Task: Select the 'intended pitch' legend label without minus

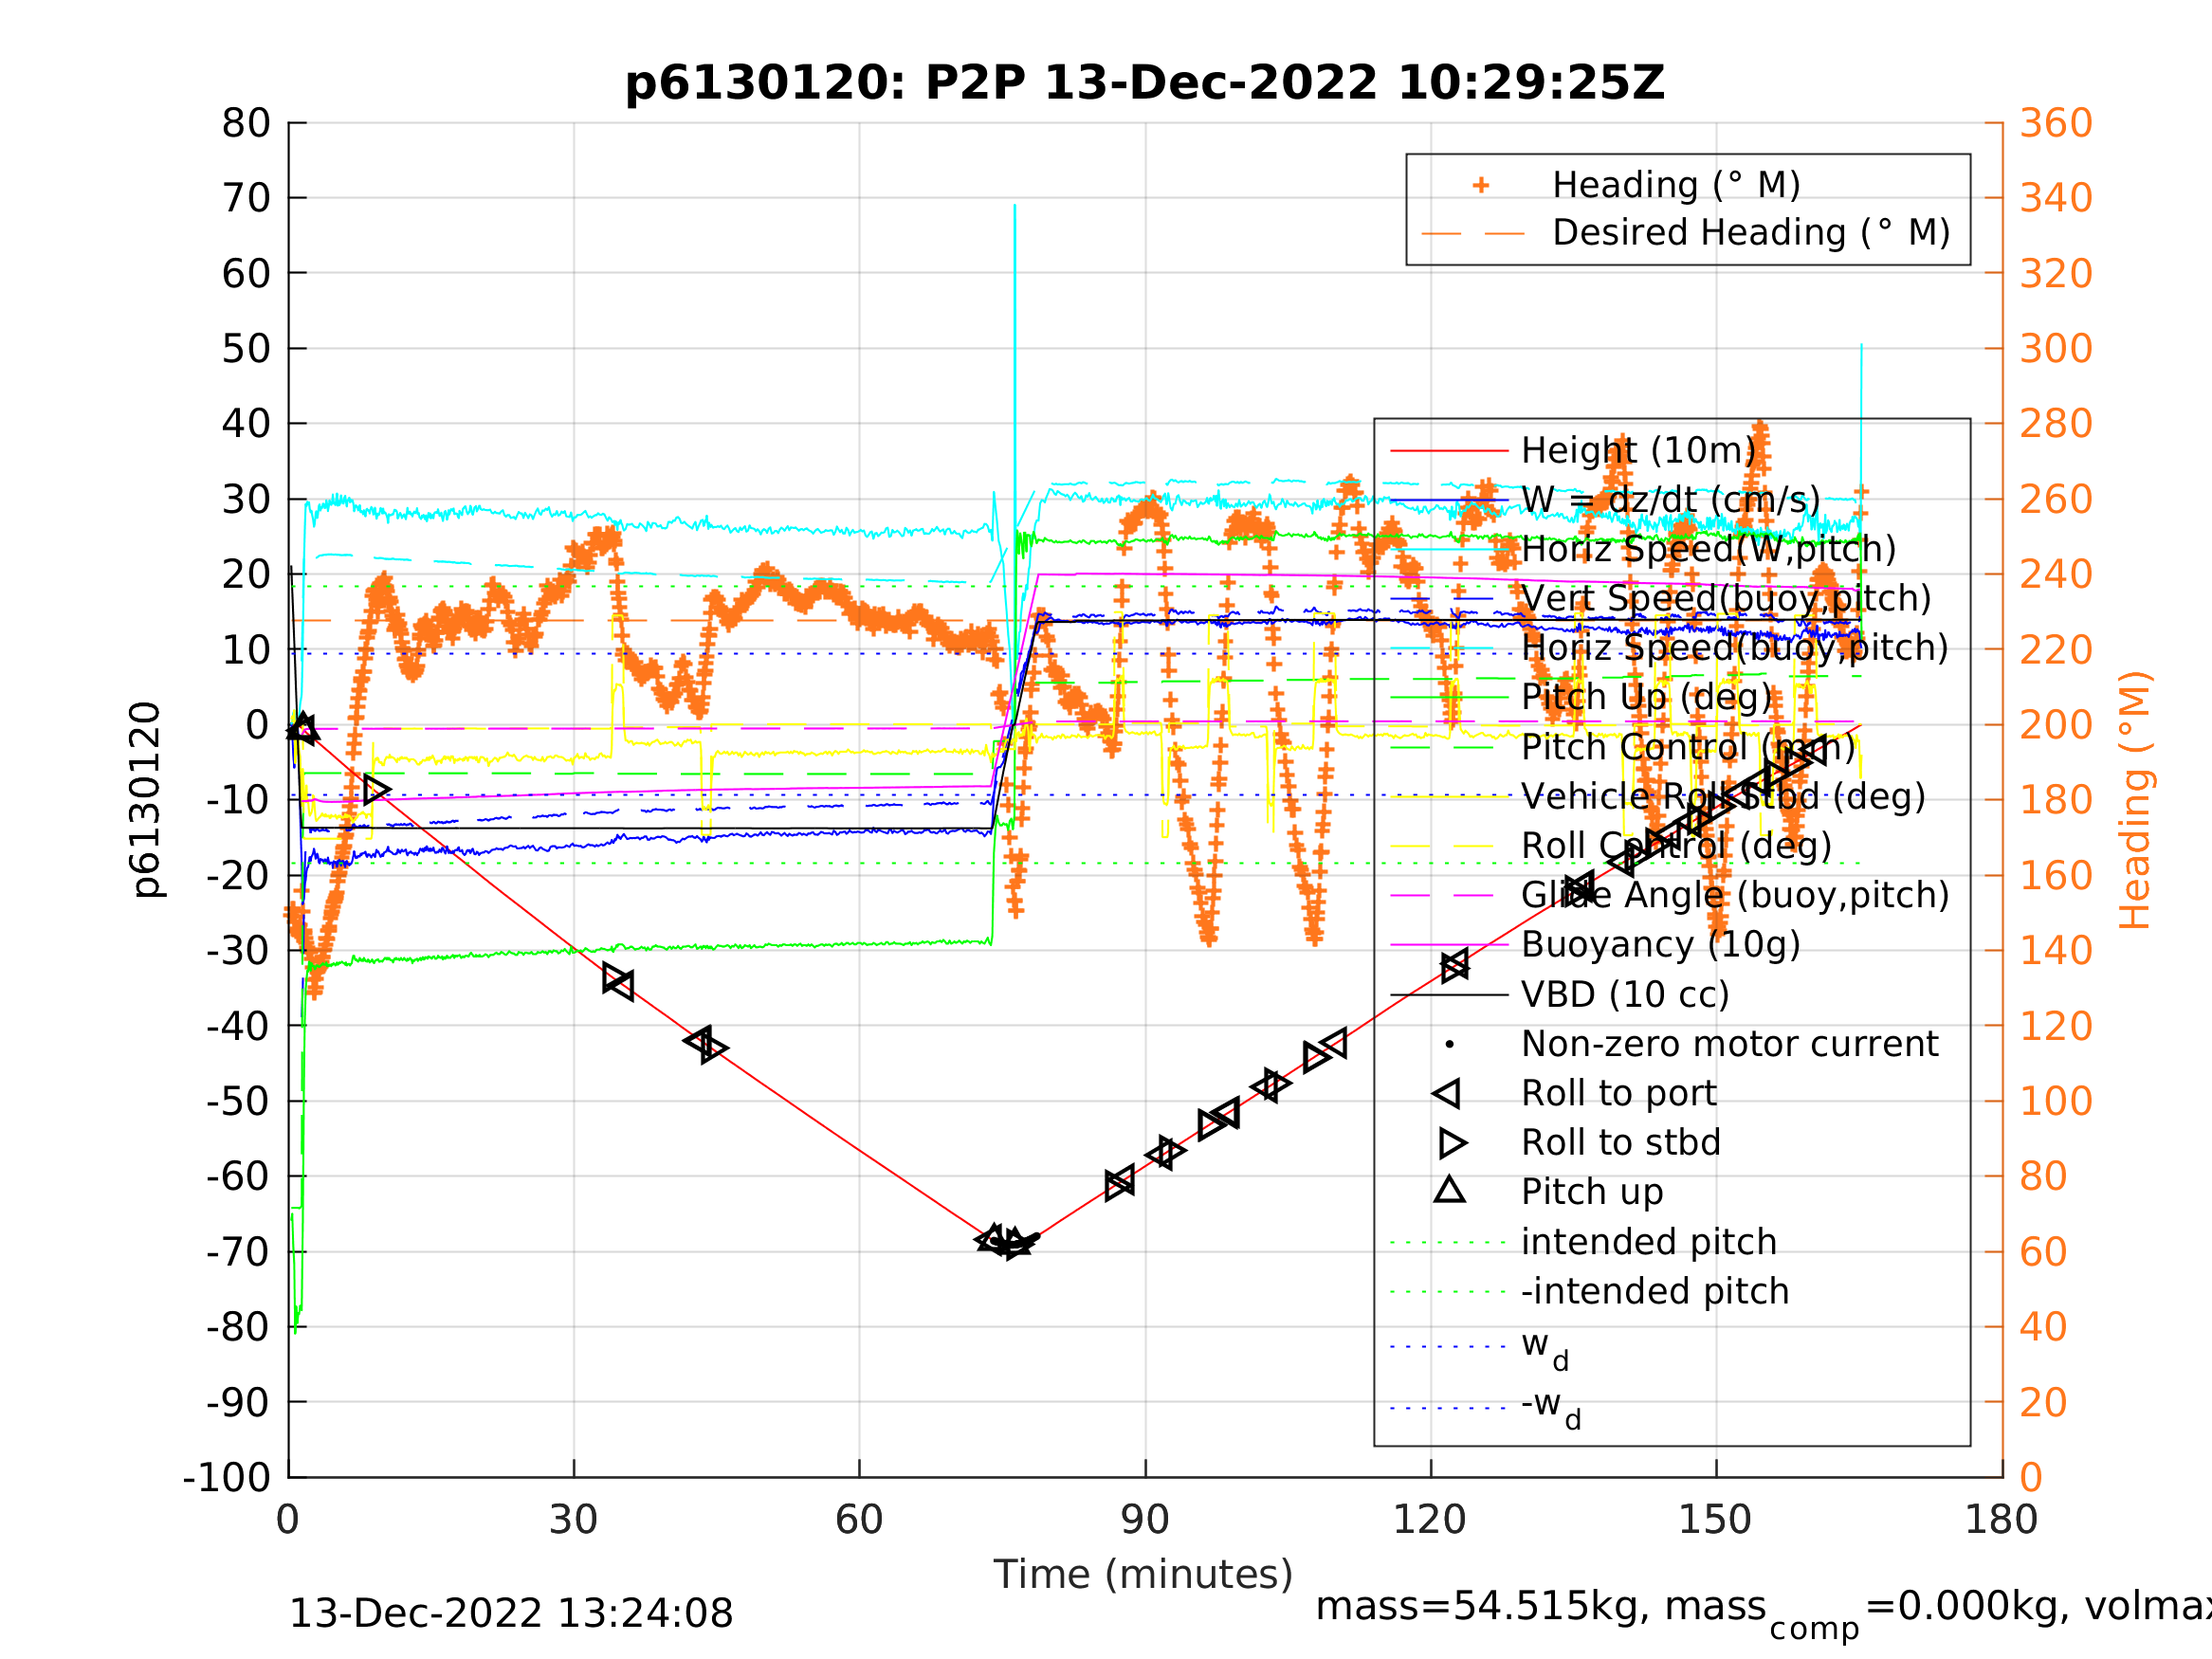Action: [1649, 1243]
